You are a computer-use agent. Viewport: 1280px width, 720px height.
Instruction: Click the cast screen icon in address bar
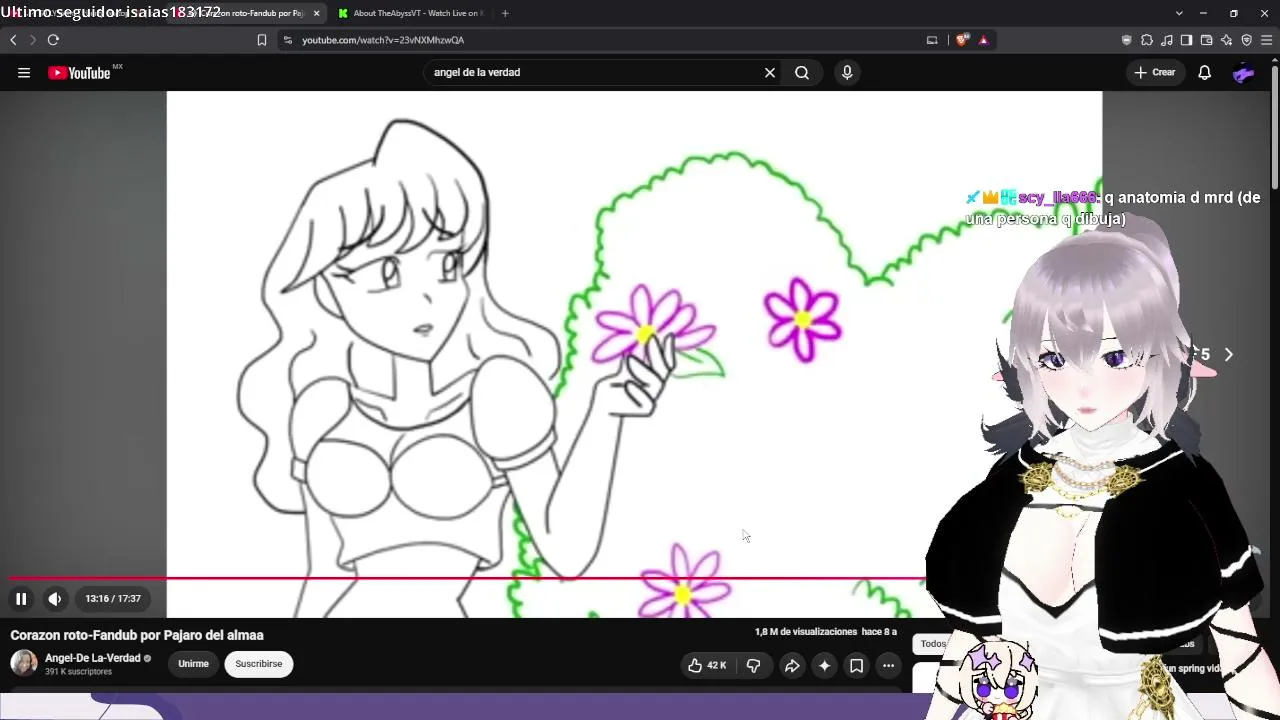click(932, 40)
